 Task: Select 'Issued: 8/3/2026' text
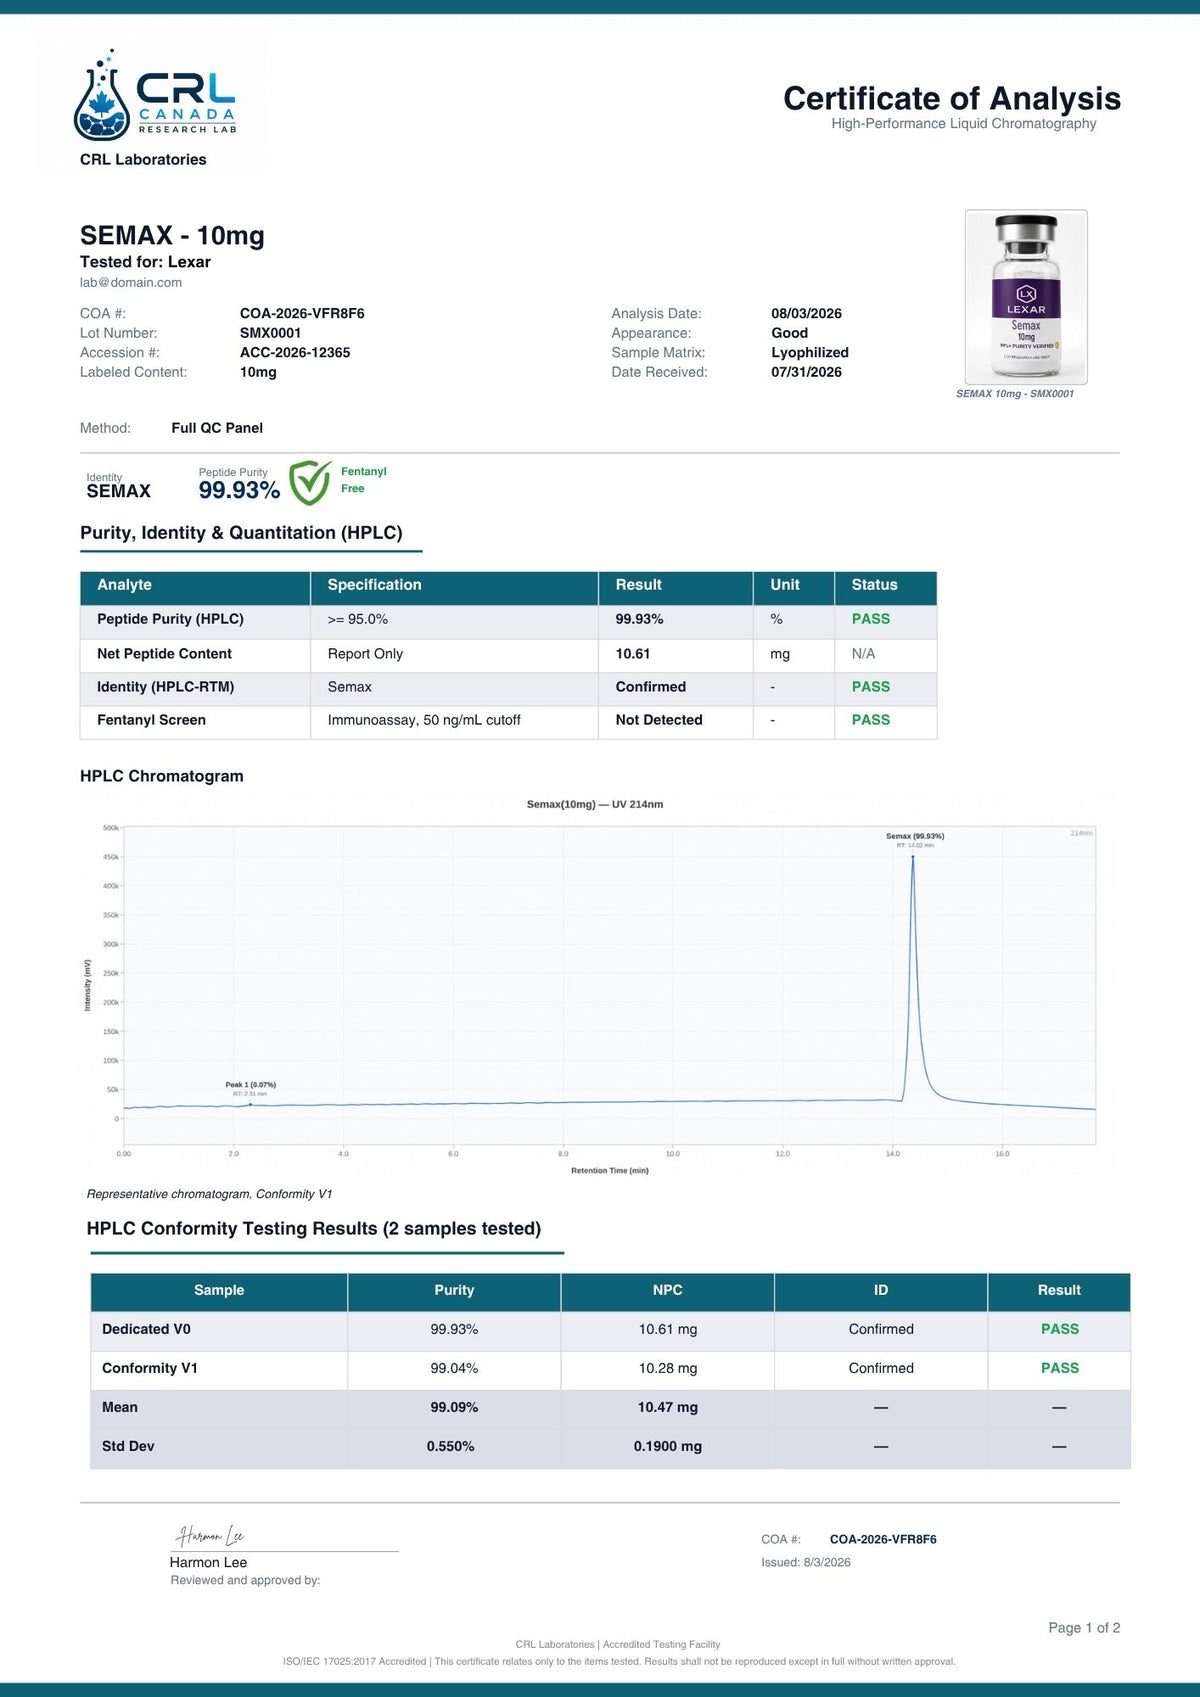pos(806,1562)
